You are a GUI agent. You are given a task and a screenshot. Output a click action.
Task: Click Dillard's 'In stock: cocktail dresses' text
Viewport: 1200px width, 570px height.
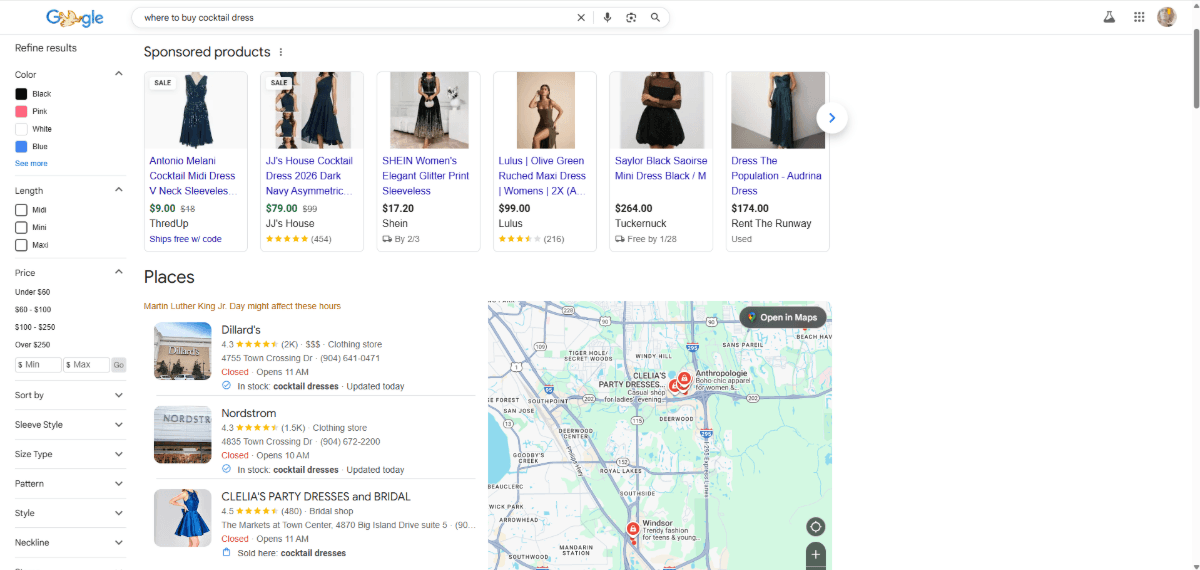click(288, 386)
